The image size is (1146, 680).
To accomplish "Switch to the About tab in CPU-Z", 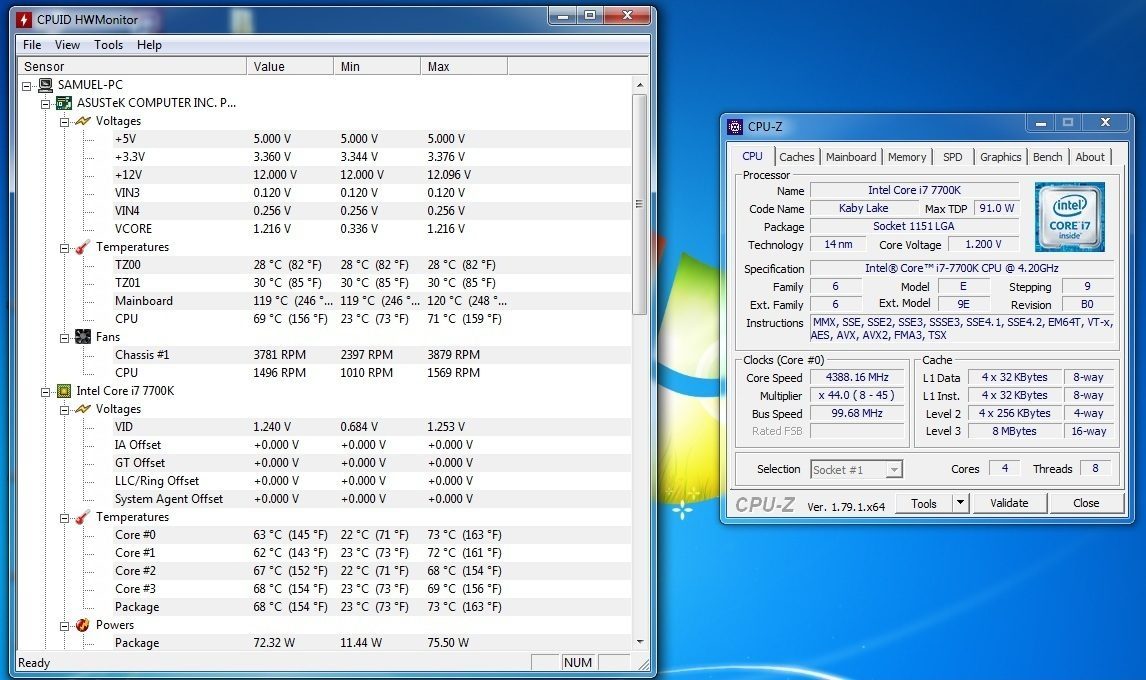I will [1090, 157].
